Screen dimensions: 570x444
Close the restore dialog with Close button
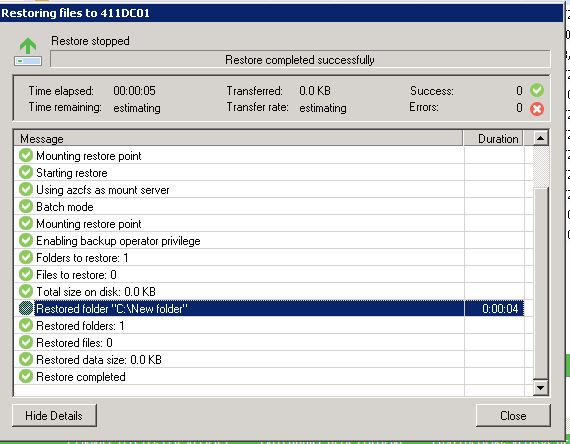click(513, 415)
